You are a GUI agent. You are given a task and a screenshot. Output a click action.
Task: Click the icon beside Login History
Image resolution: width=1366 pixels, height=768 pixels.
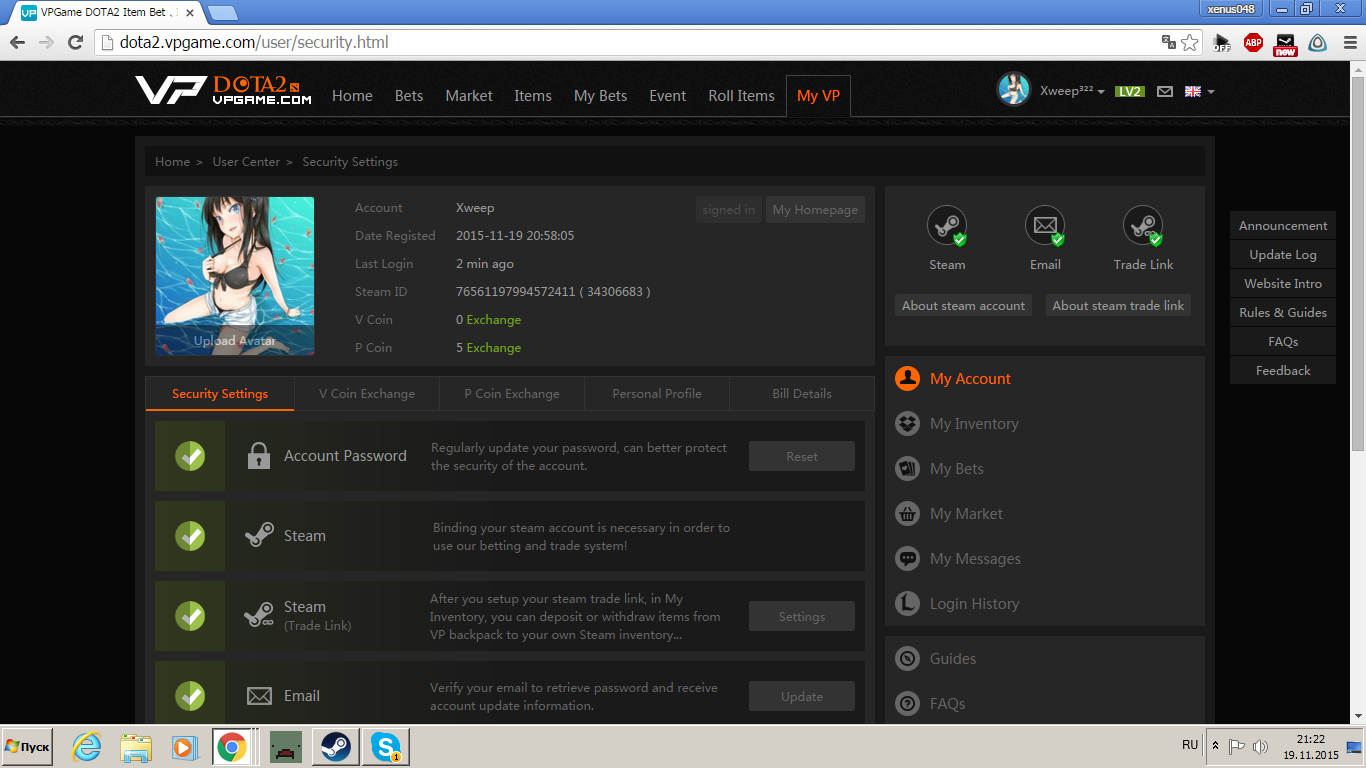tap(907, 604)
